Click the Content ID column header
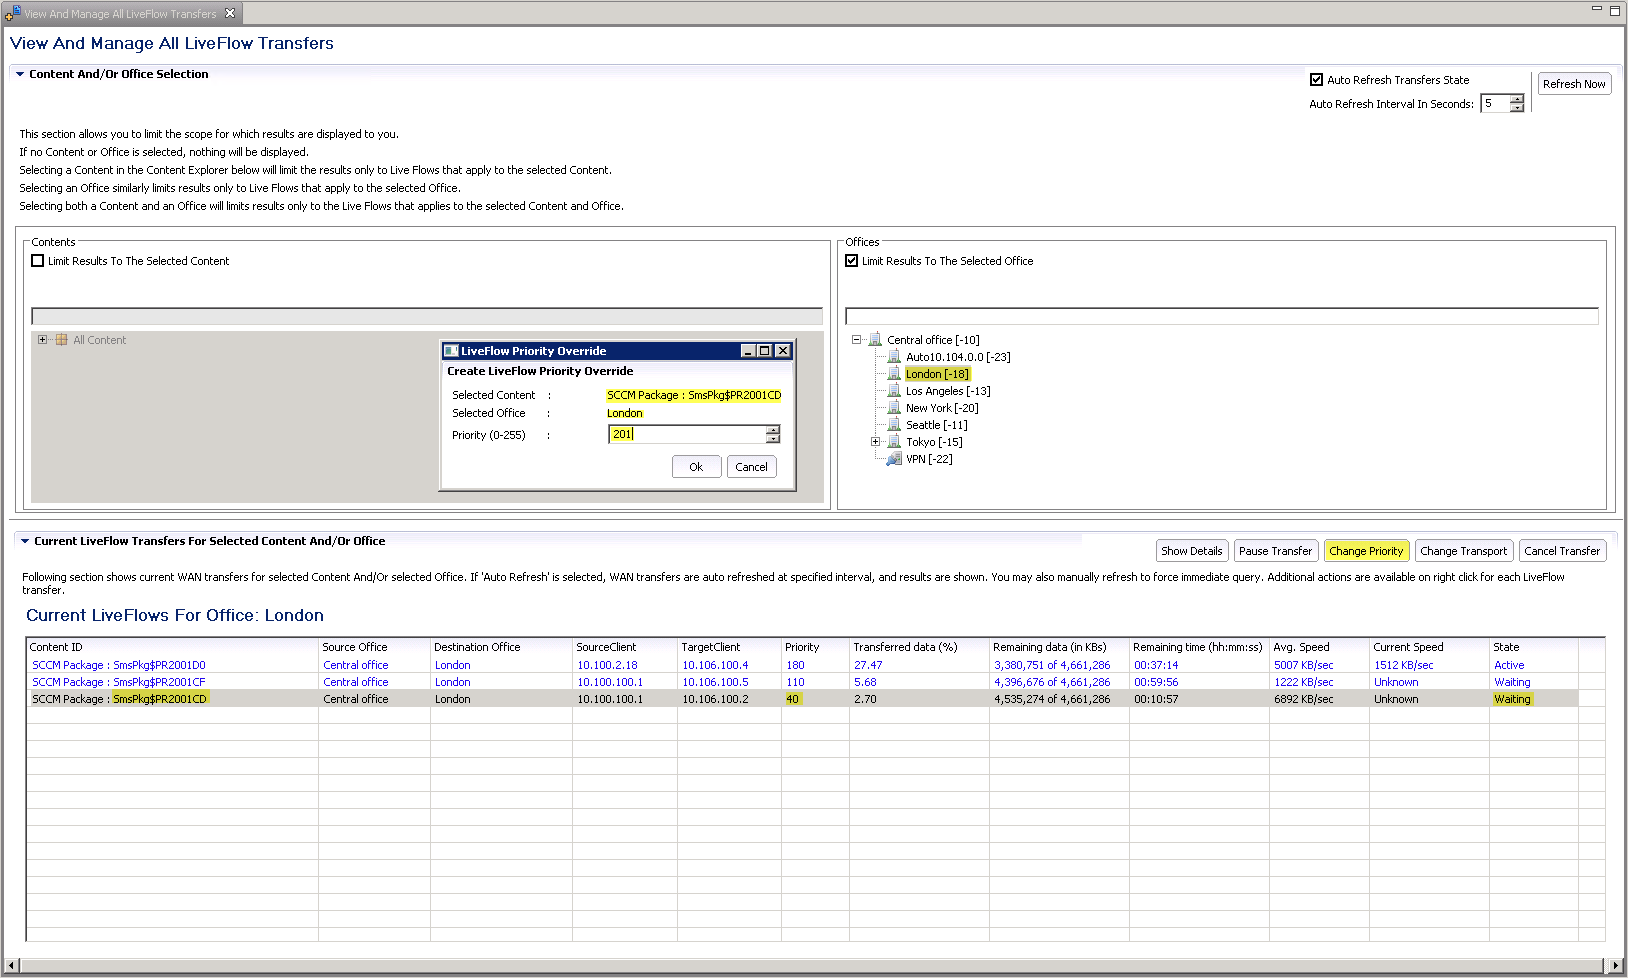This screenshot has height=978, width=1628. coord(172,647)
